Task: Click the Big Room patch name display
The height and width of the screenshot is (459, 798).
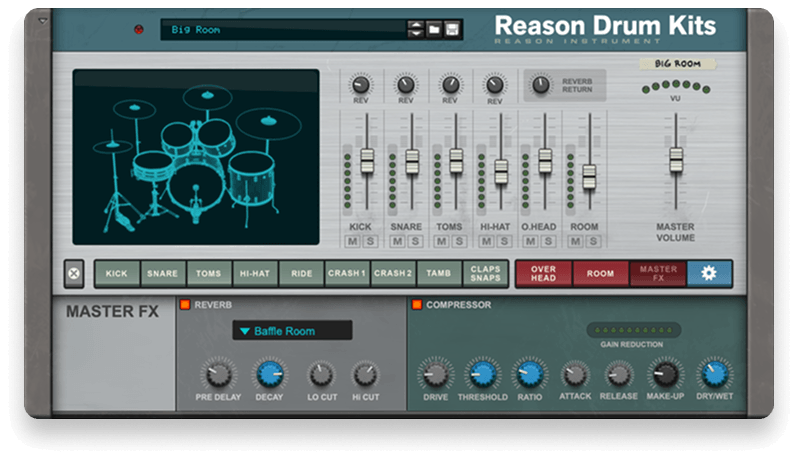Action: point(284,30)
